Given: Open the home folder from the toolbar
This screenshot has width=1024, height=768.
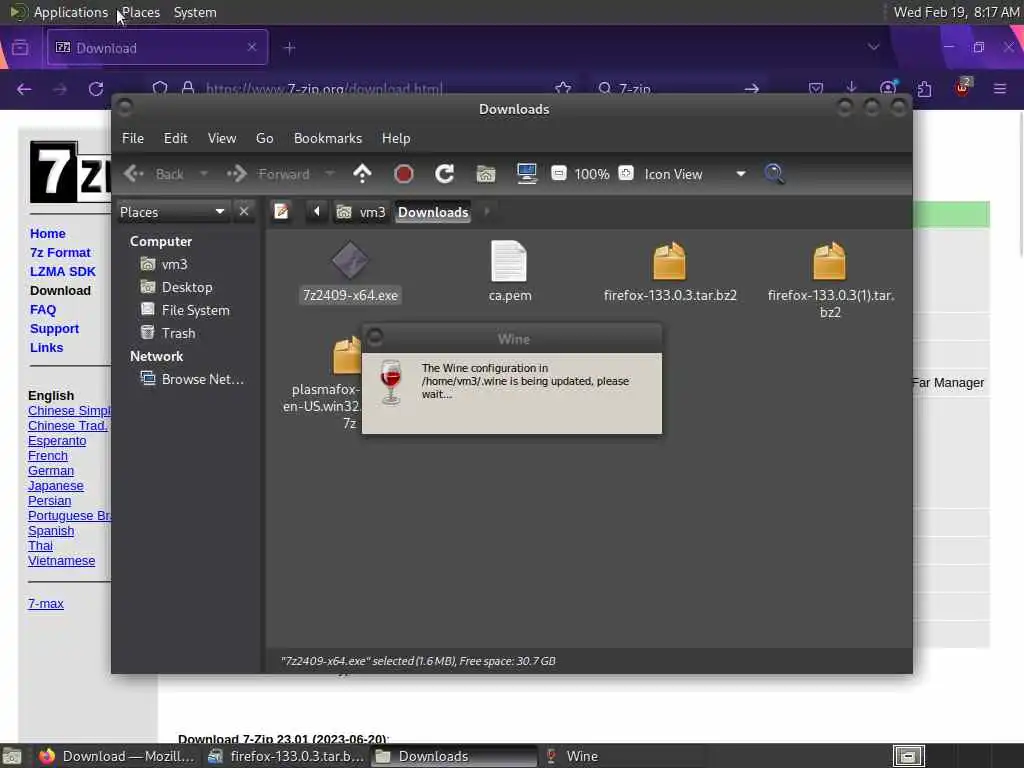Looking at the screenshot, I should [486, 174].
